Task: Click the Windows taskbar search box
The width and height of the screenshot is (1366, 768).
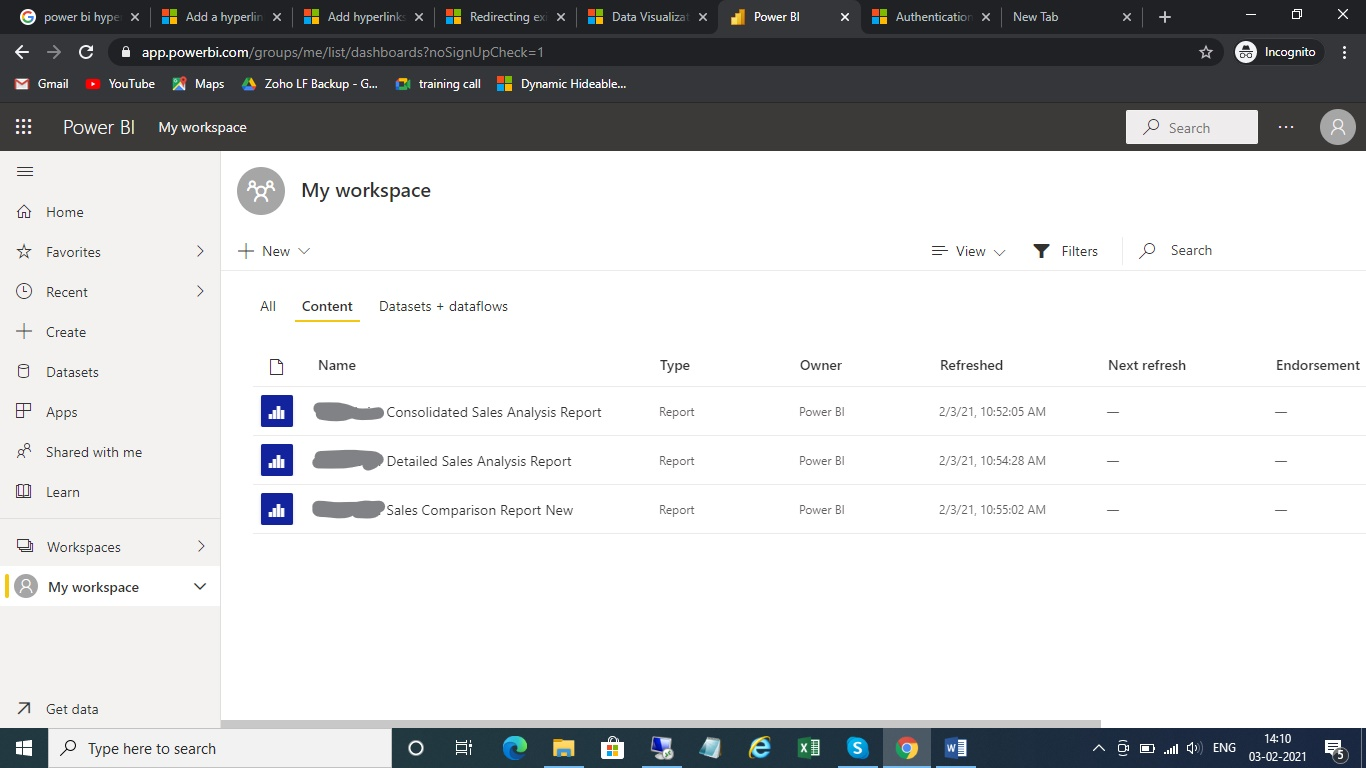Action: click(219, 748)
